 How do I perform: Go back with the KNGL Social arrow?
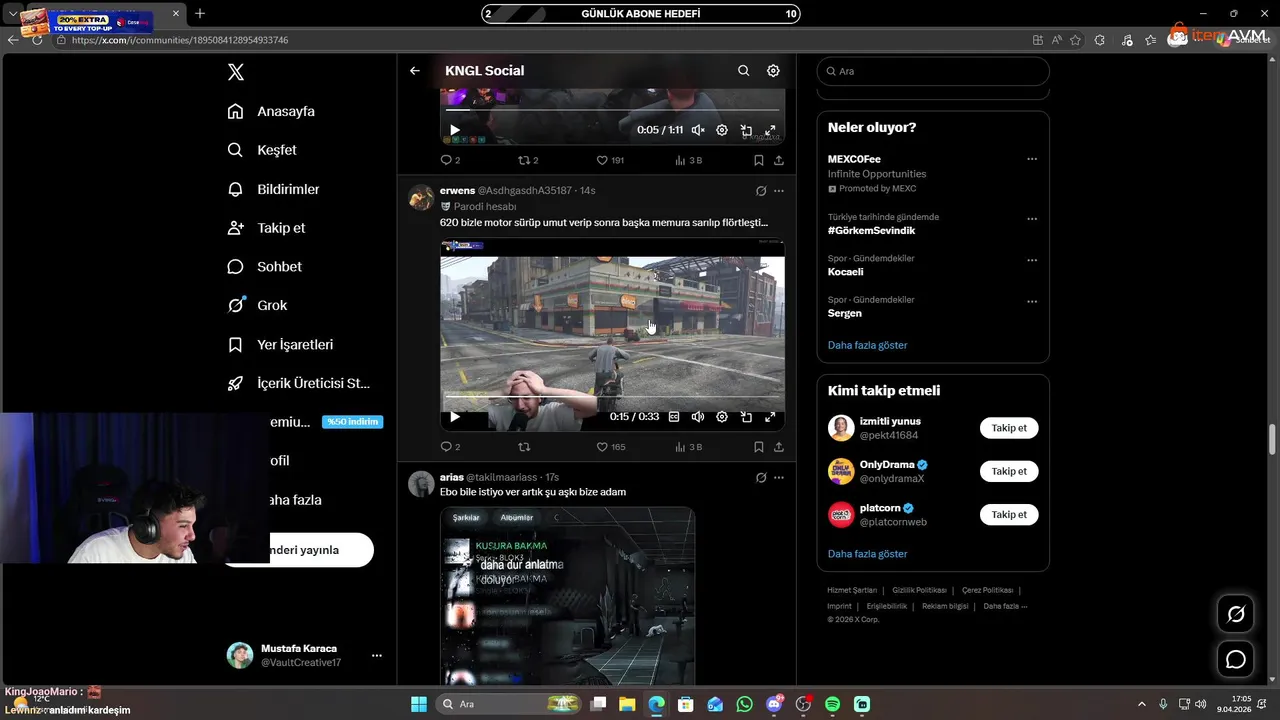415,71
